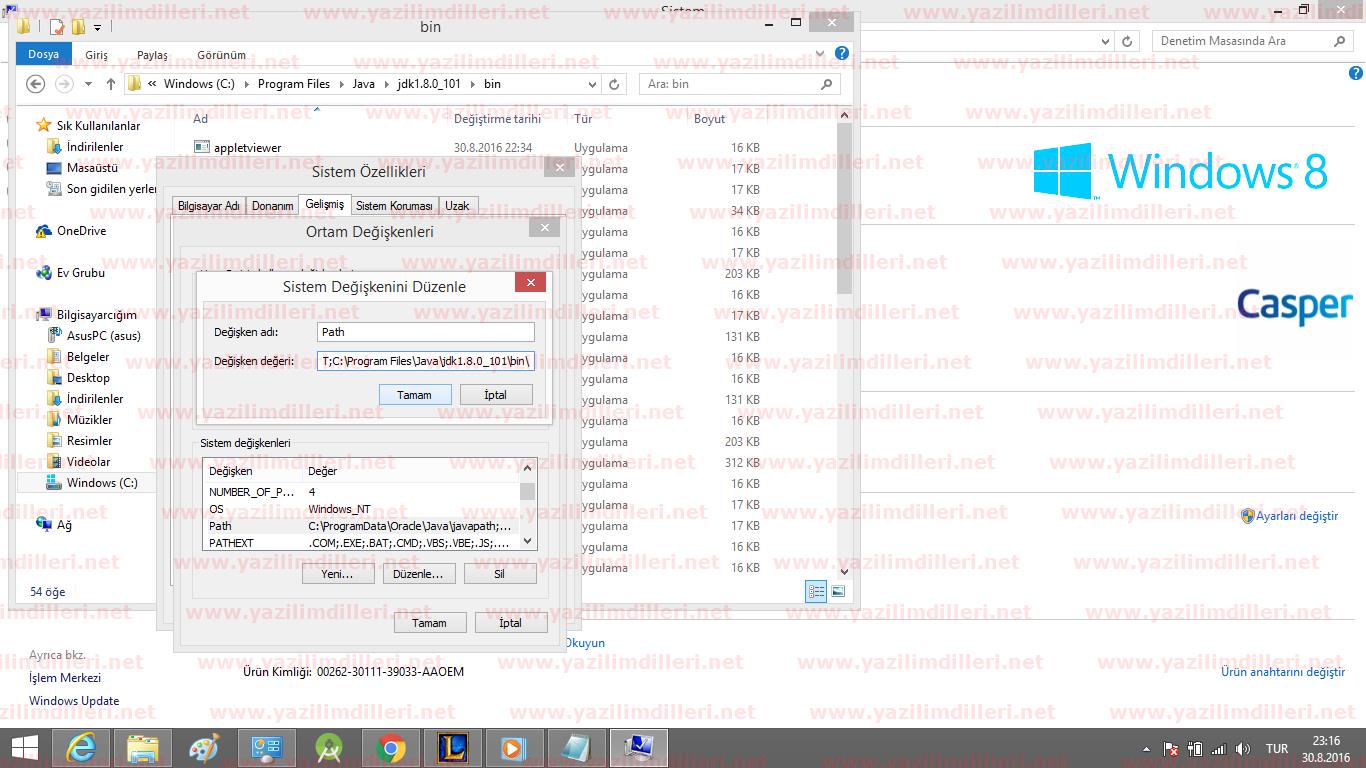Open Internet Explorer from the taskbar
Screen dimensions: 1366x768
click(81, 748)
